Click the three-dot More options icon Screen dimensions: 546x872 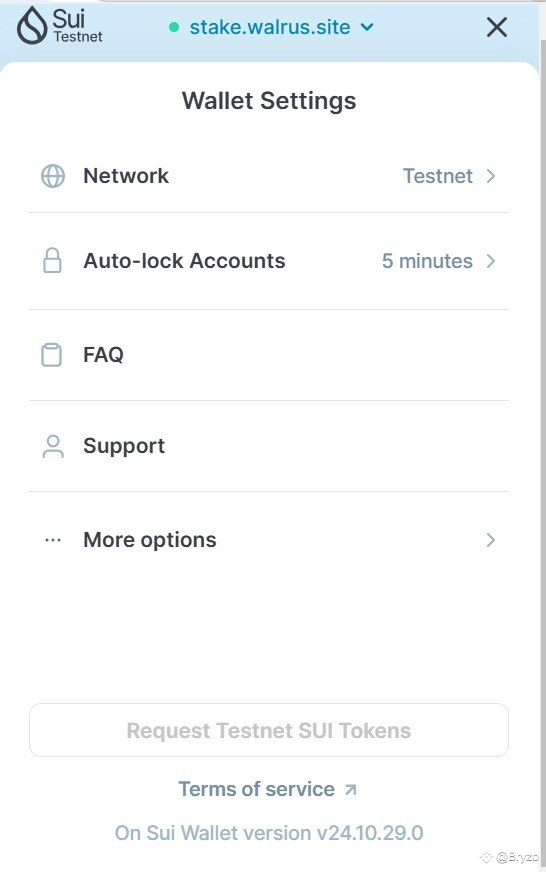(53, 540)
